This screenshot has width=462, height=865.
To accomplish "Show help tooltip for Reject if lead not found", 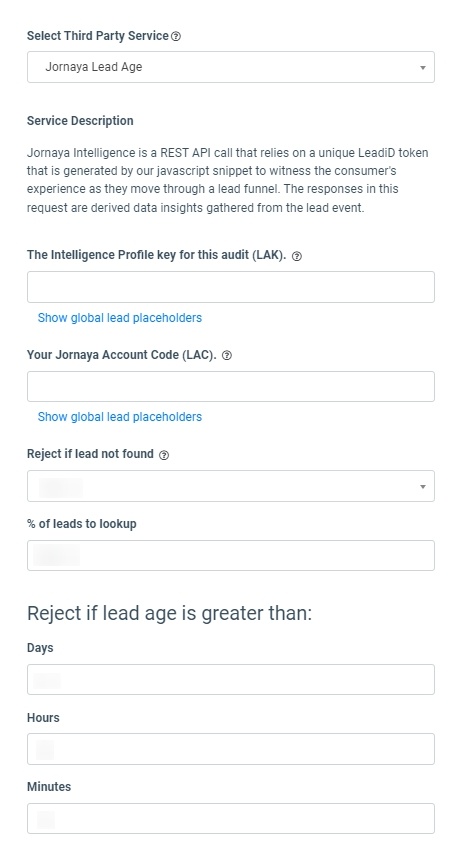I will pos(163,455).
